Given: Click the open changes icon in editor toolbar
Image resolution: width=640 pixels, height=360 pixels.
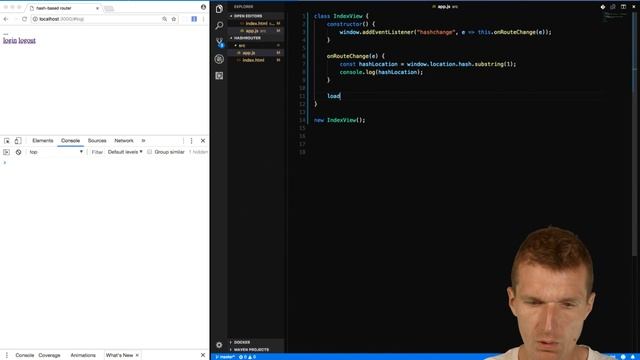Looking at the screenshot, I should 613,7.
